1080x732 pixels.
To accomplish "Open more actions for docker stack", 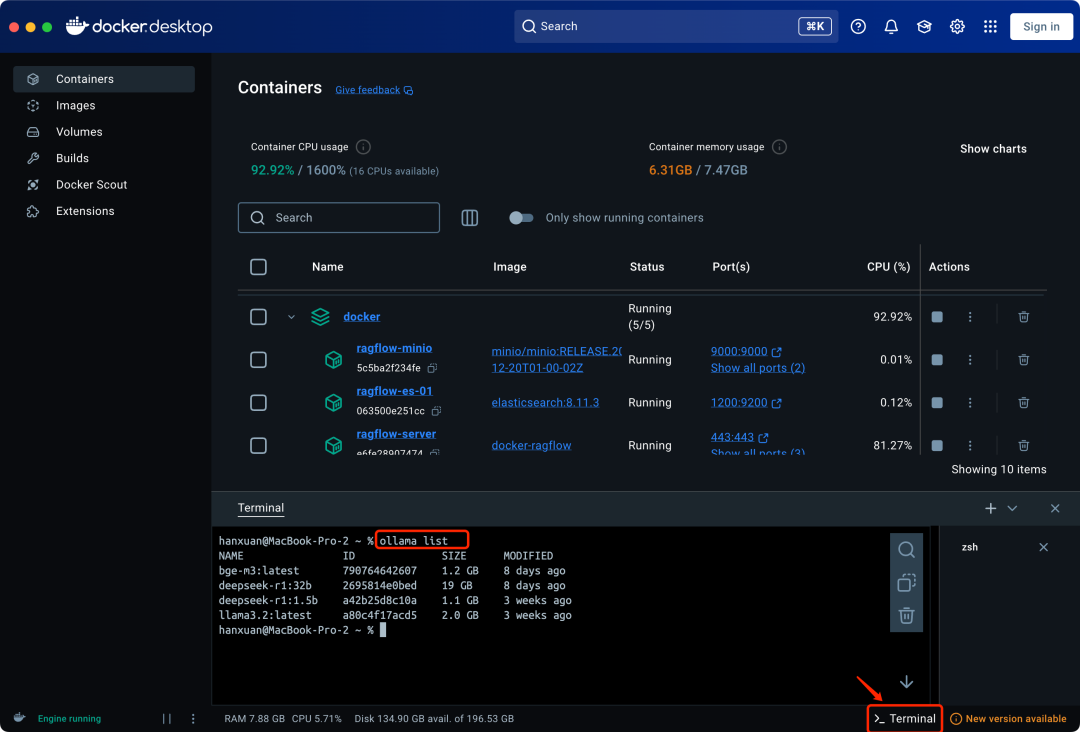I will (x=970, y=317).
